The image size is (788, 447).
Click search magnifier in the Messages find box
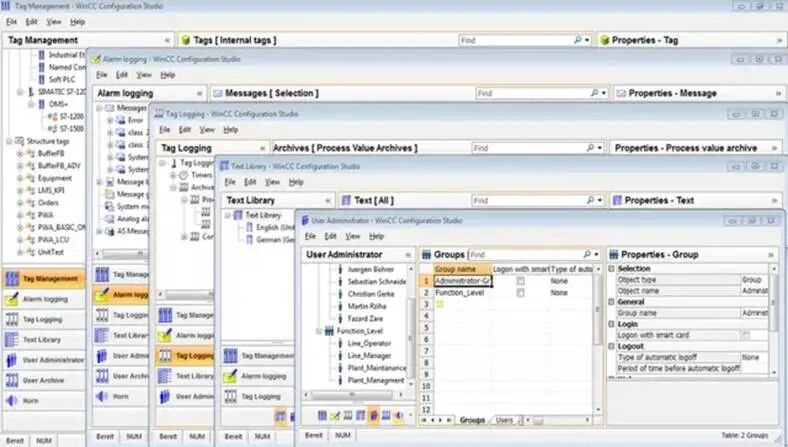click(595, 93)
